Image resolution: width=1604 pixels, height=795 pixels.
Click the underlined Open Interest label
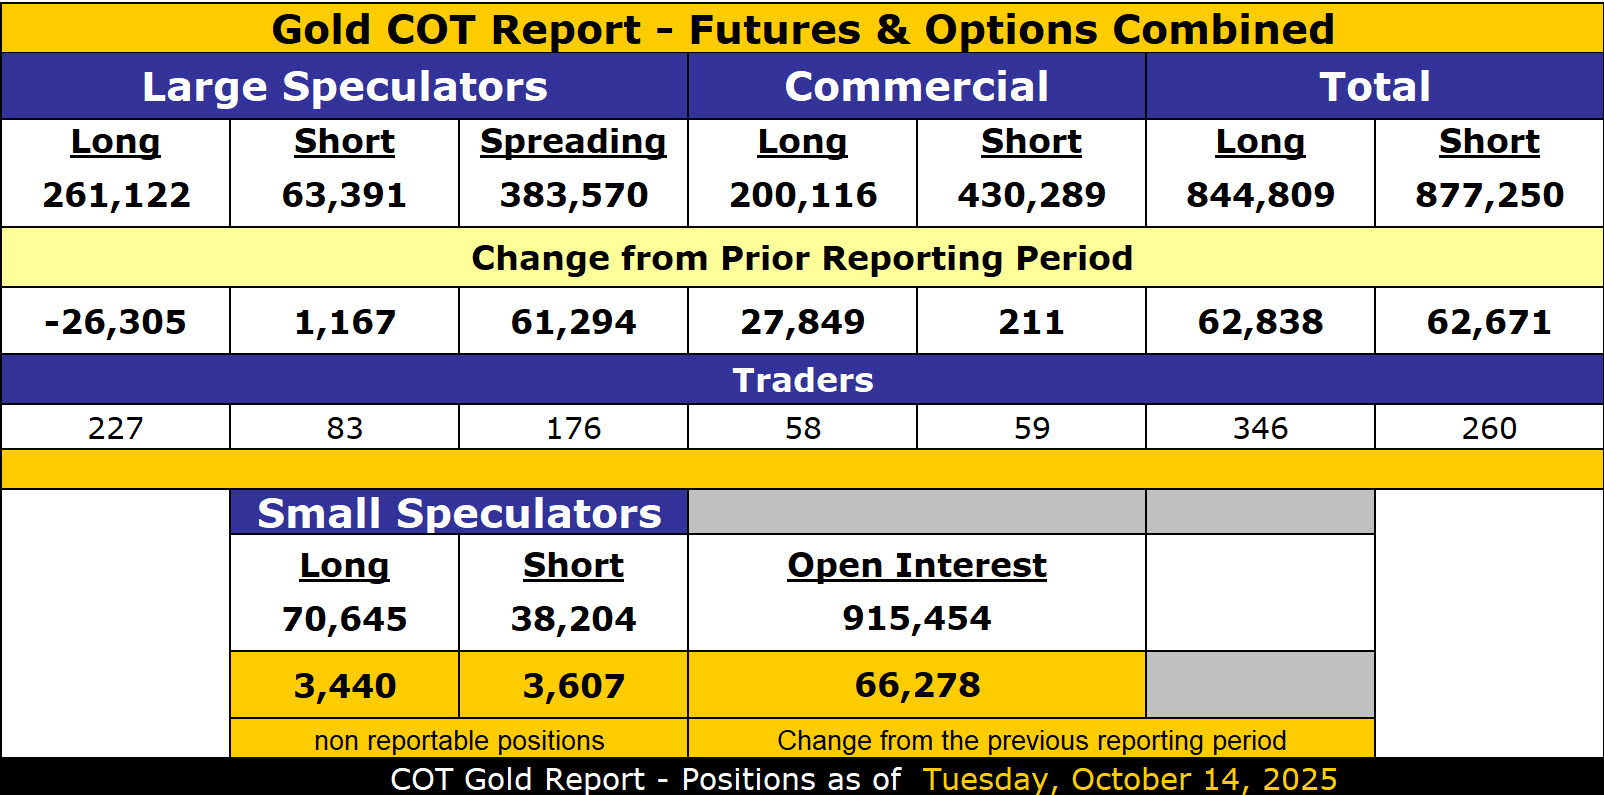(916, 566)
